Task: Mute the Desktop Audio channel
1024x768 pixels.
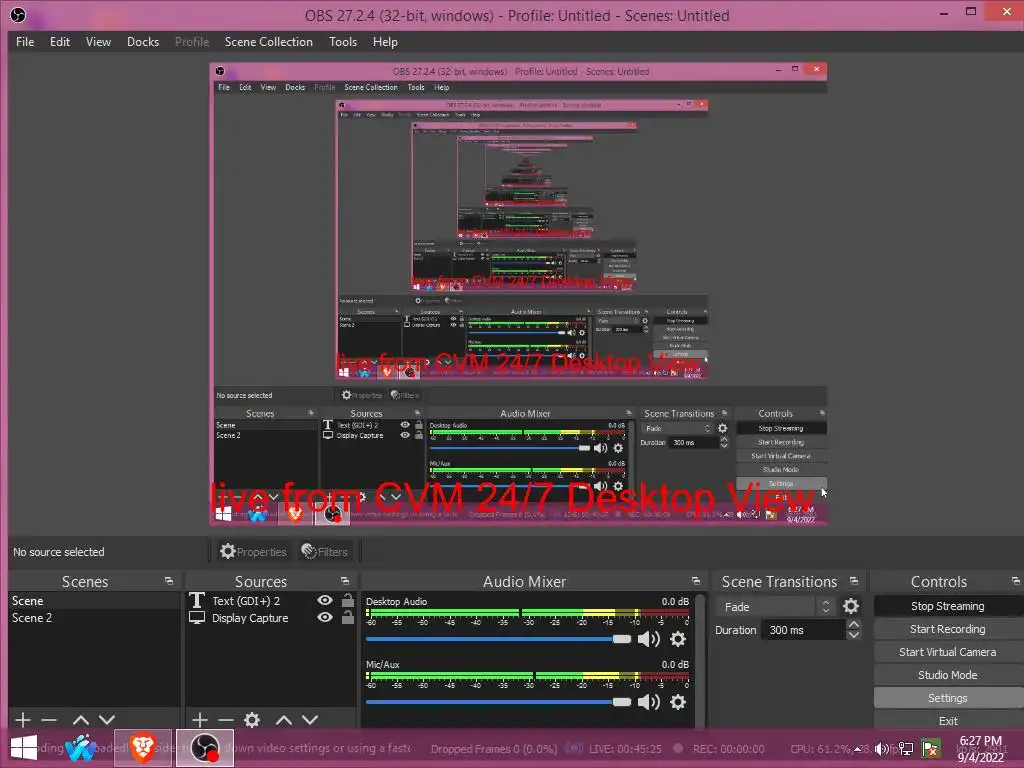Action: click(x=648, y=639)
